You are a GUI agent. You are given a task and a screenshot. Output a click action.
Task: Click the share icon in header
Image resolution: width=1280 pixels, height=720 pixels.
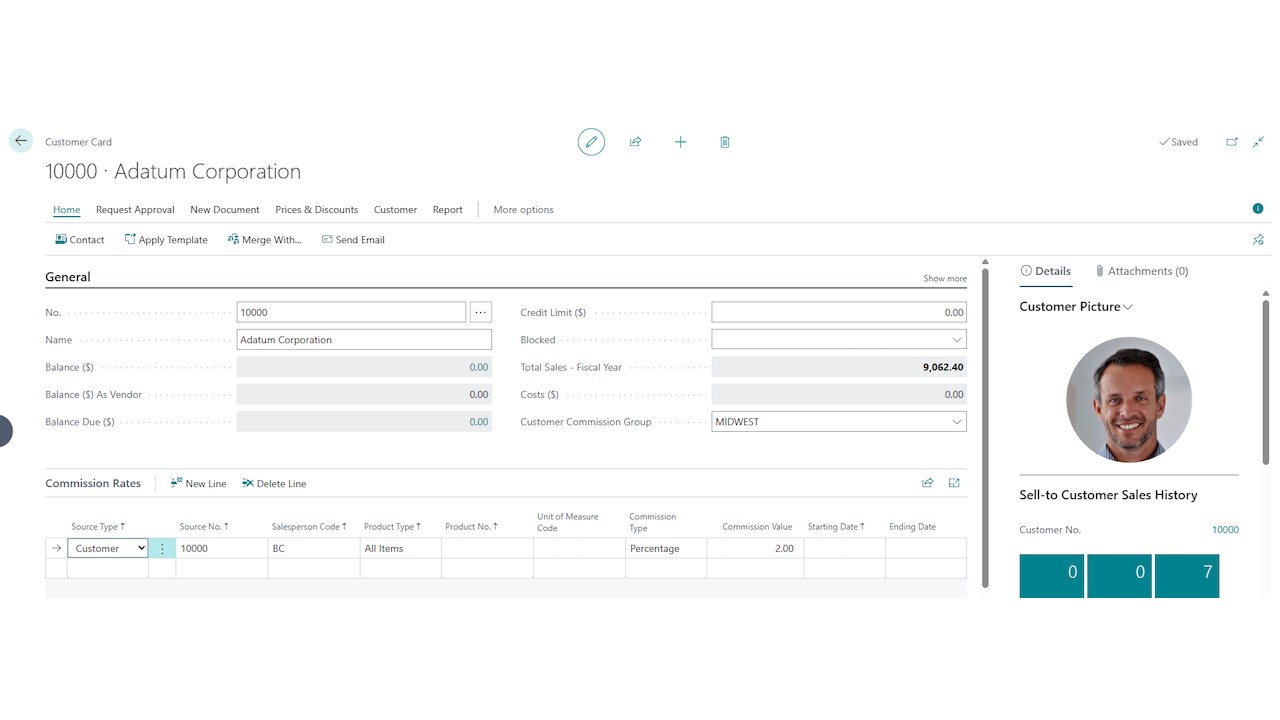[635, 142]
